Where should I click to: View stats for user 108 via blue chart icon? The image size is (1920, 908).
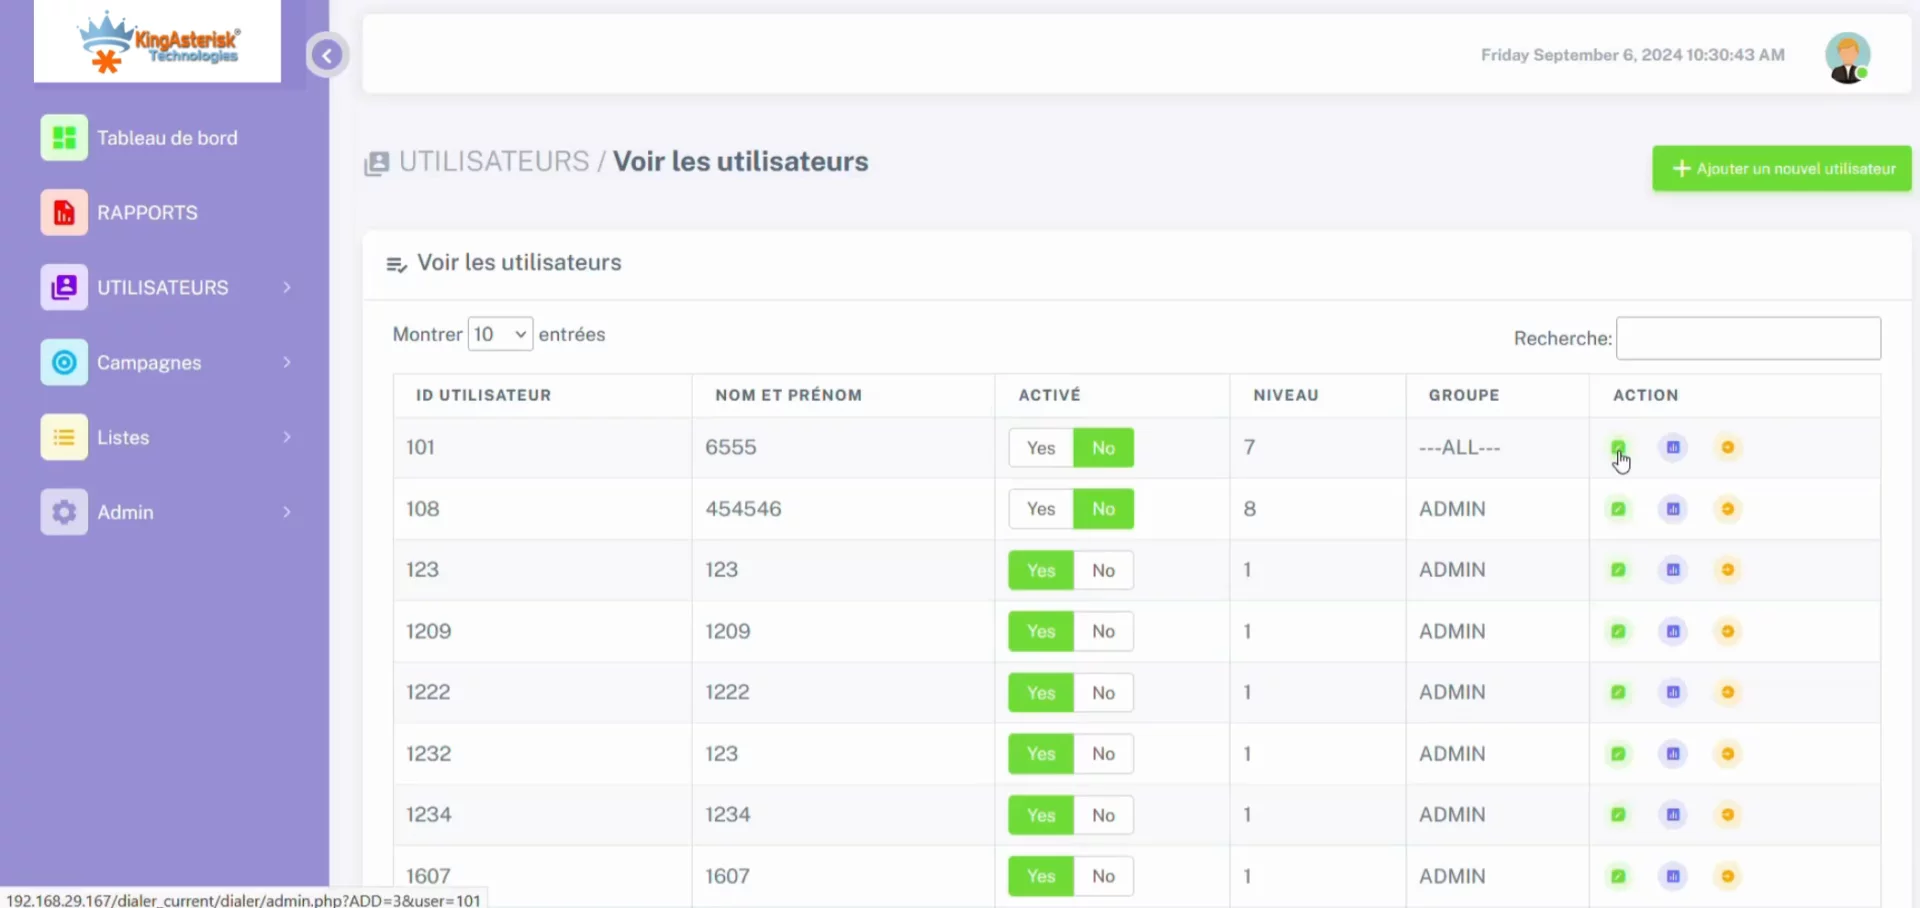[x=1673, y=508]
